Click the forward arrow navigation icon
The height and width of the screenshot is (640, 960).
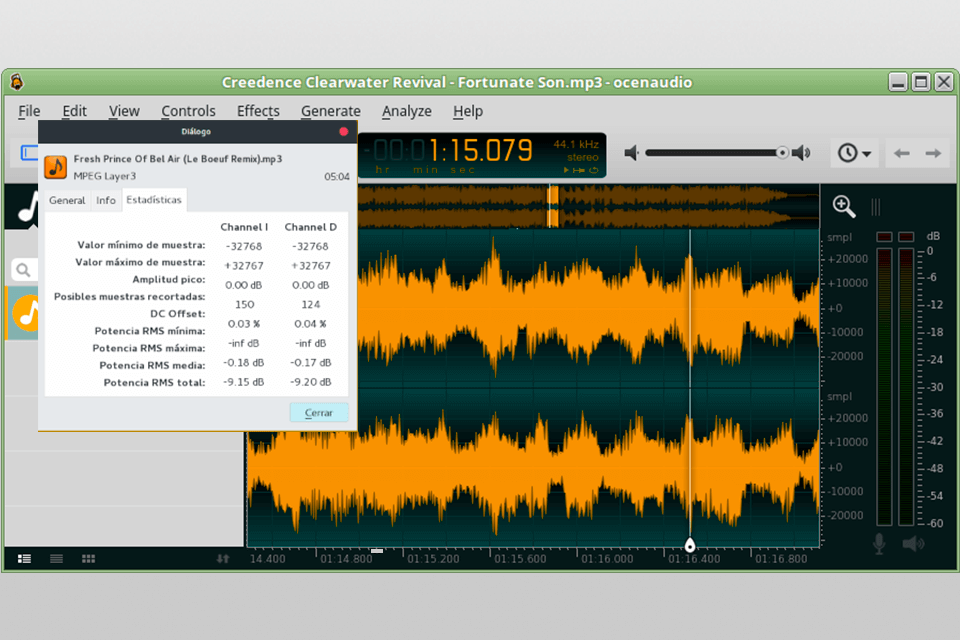[x=933, y=153]
